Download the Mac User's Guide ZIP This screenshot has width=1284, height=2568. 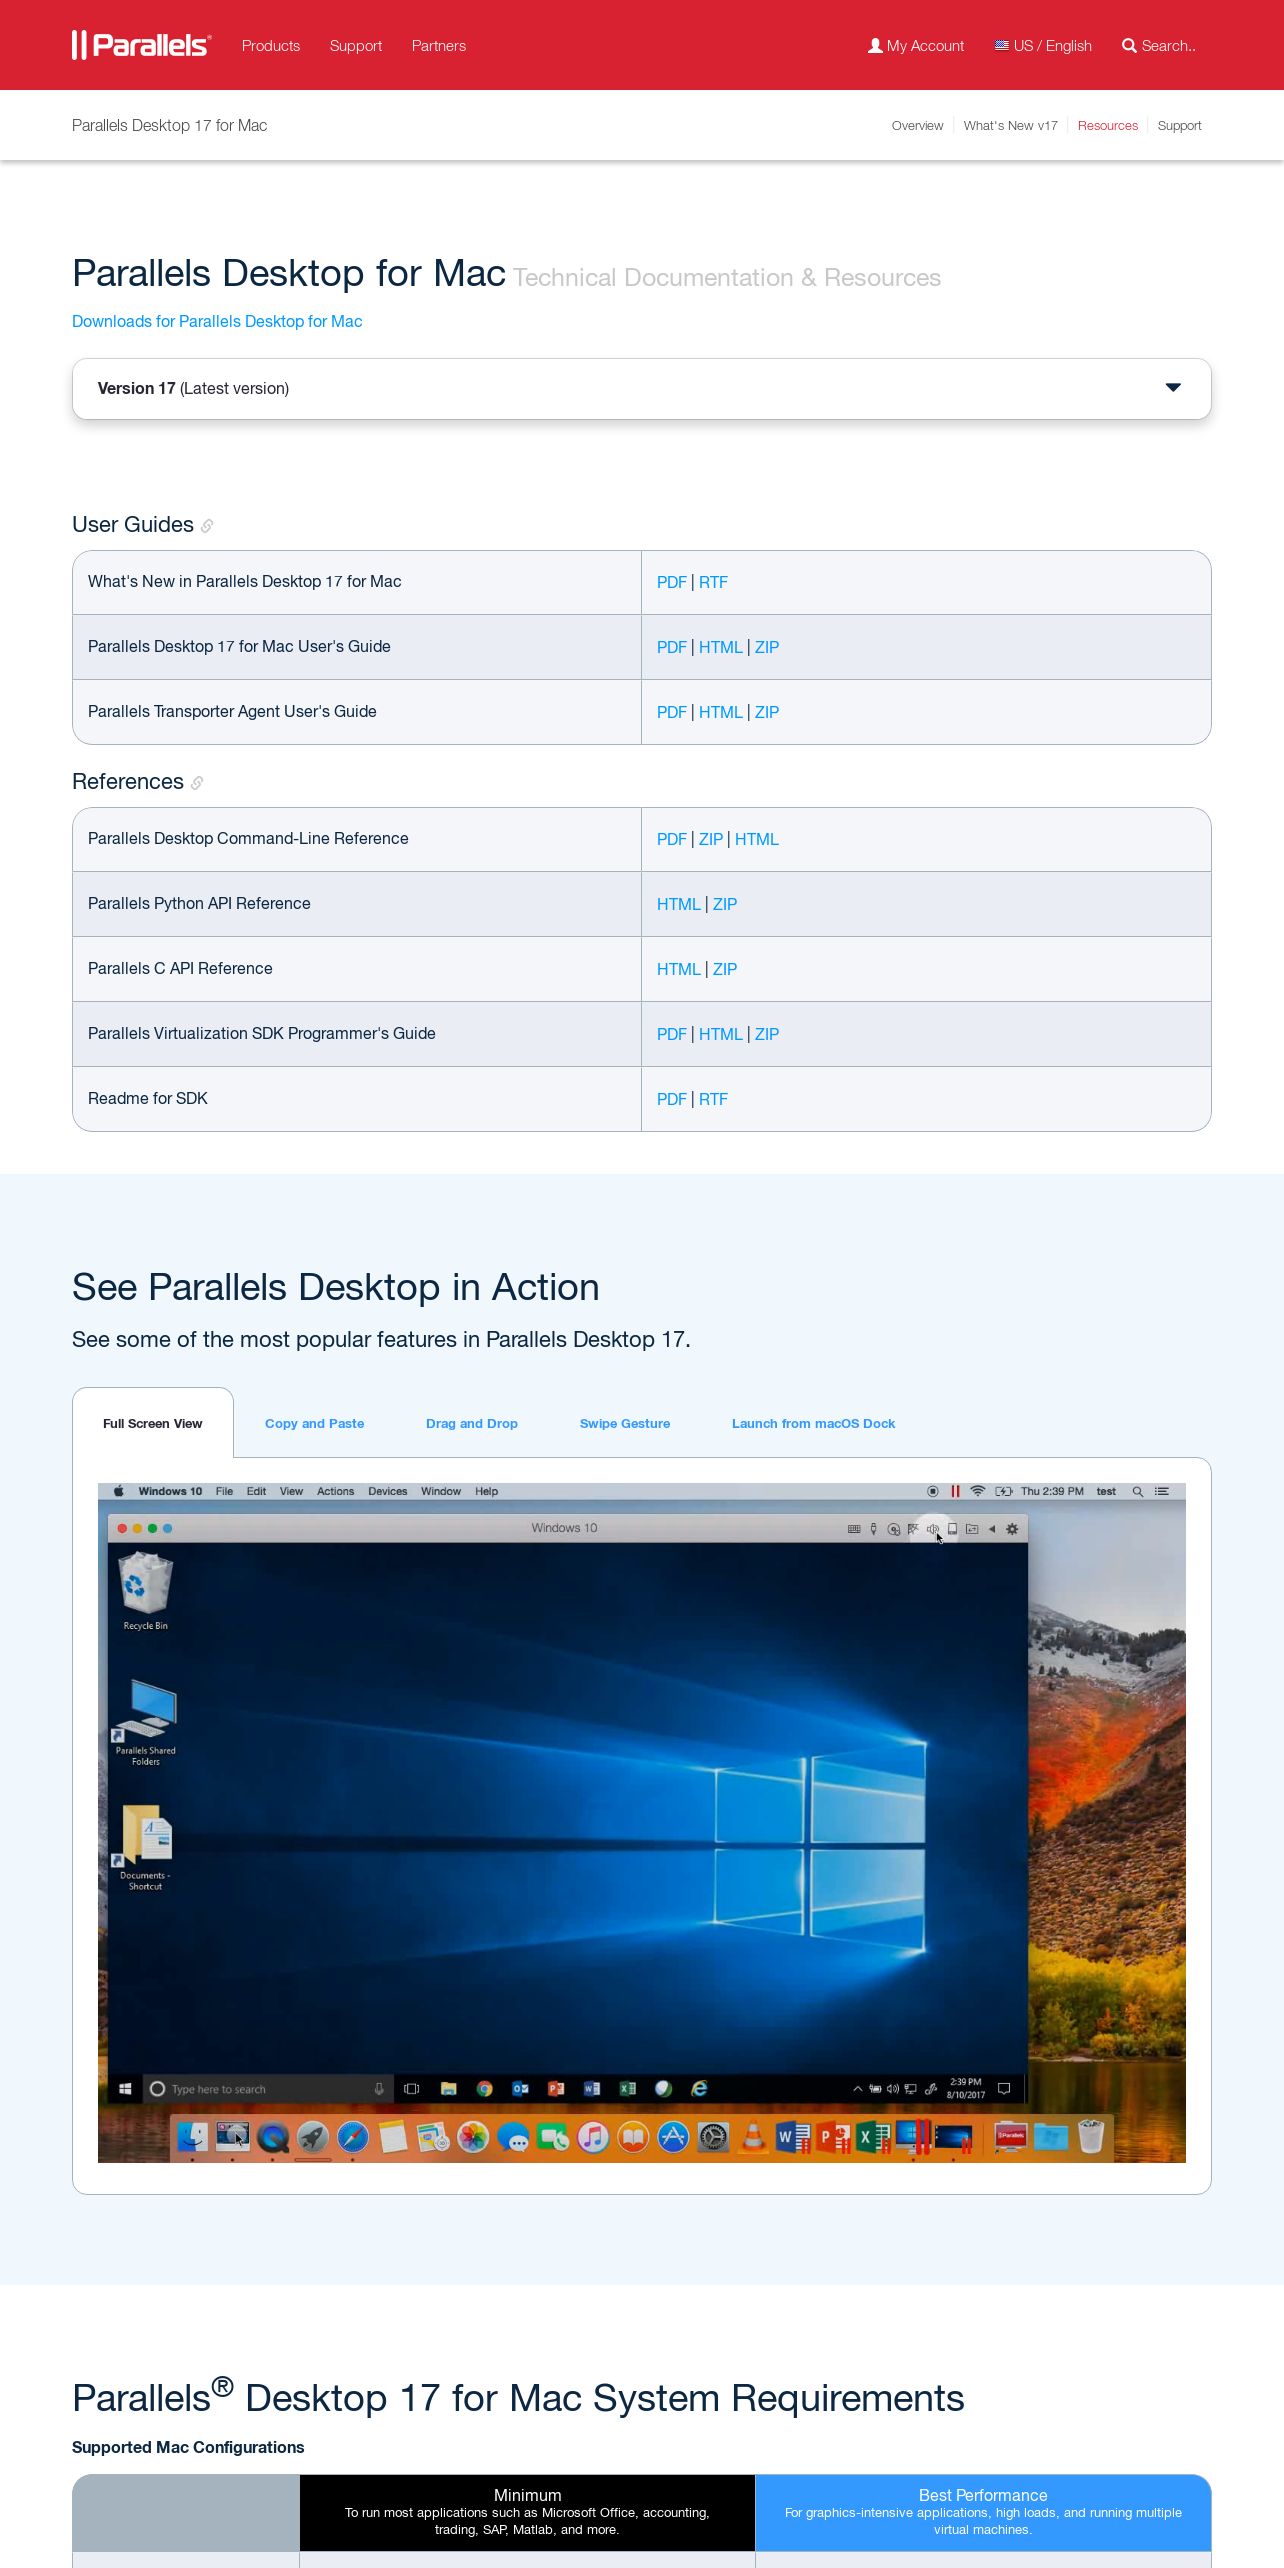pyautogui.click(x=767, y=647)
